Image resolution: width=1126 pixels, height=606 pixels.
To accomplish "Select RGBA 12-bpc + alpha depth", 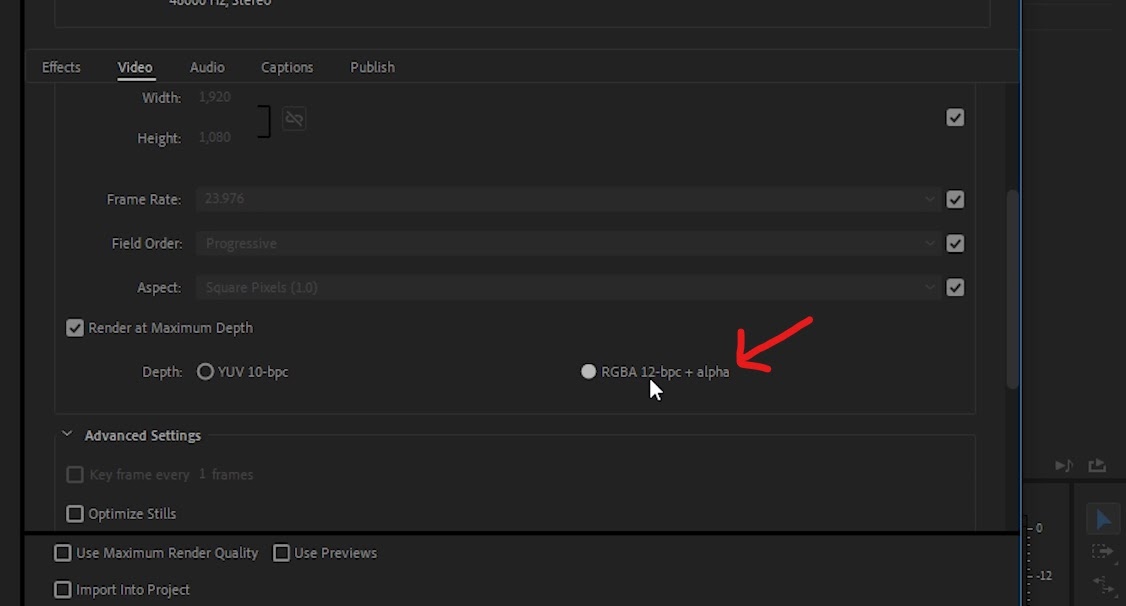I will (x=588, y=371).
